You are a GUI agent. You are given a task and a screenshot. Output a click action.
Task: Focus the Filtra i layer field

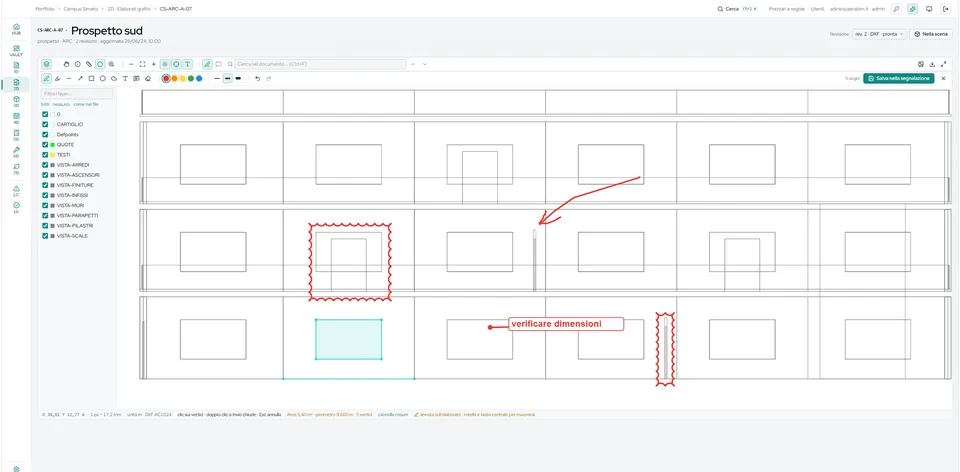pos(77,94)
